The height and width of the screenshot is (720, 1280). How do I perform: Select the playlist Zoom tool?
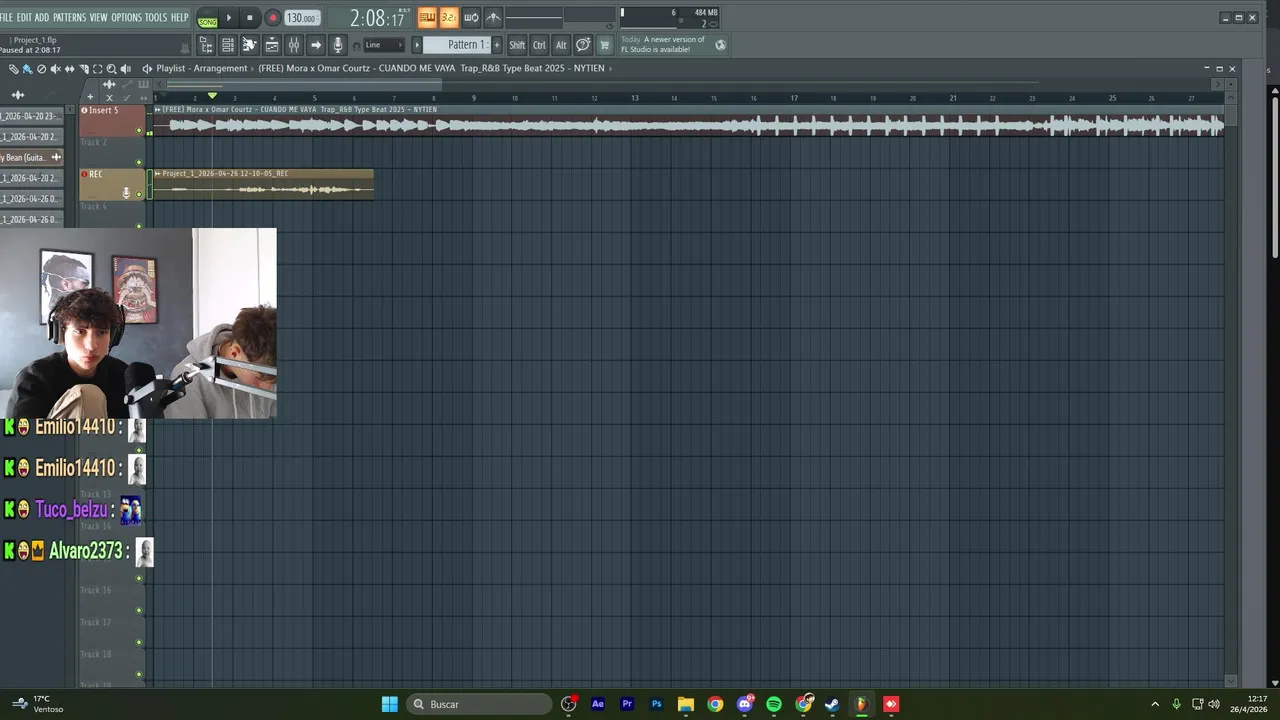click(112, 69)
